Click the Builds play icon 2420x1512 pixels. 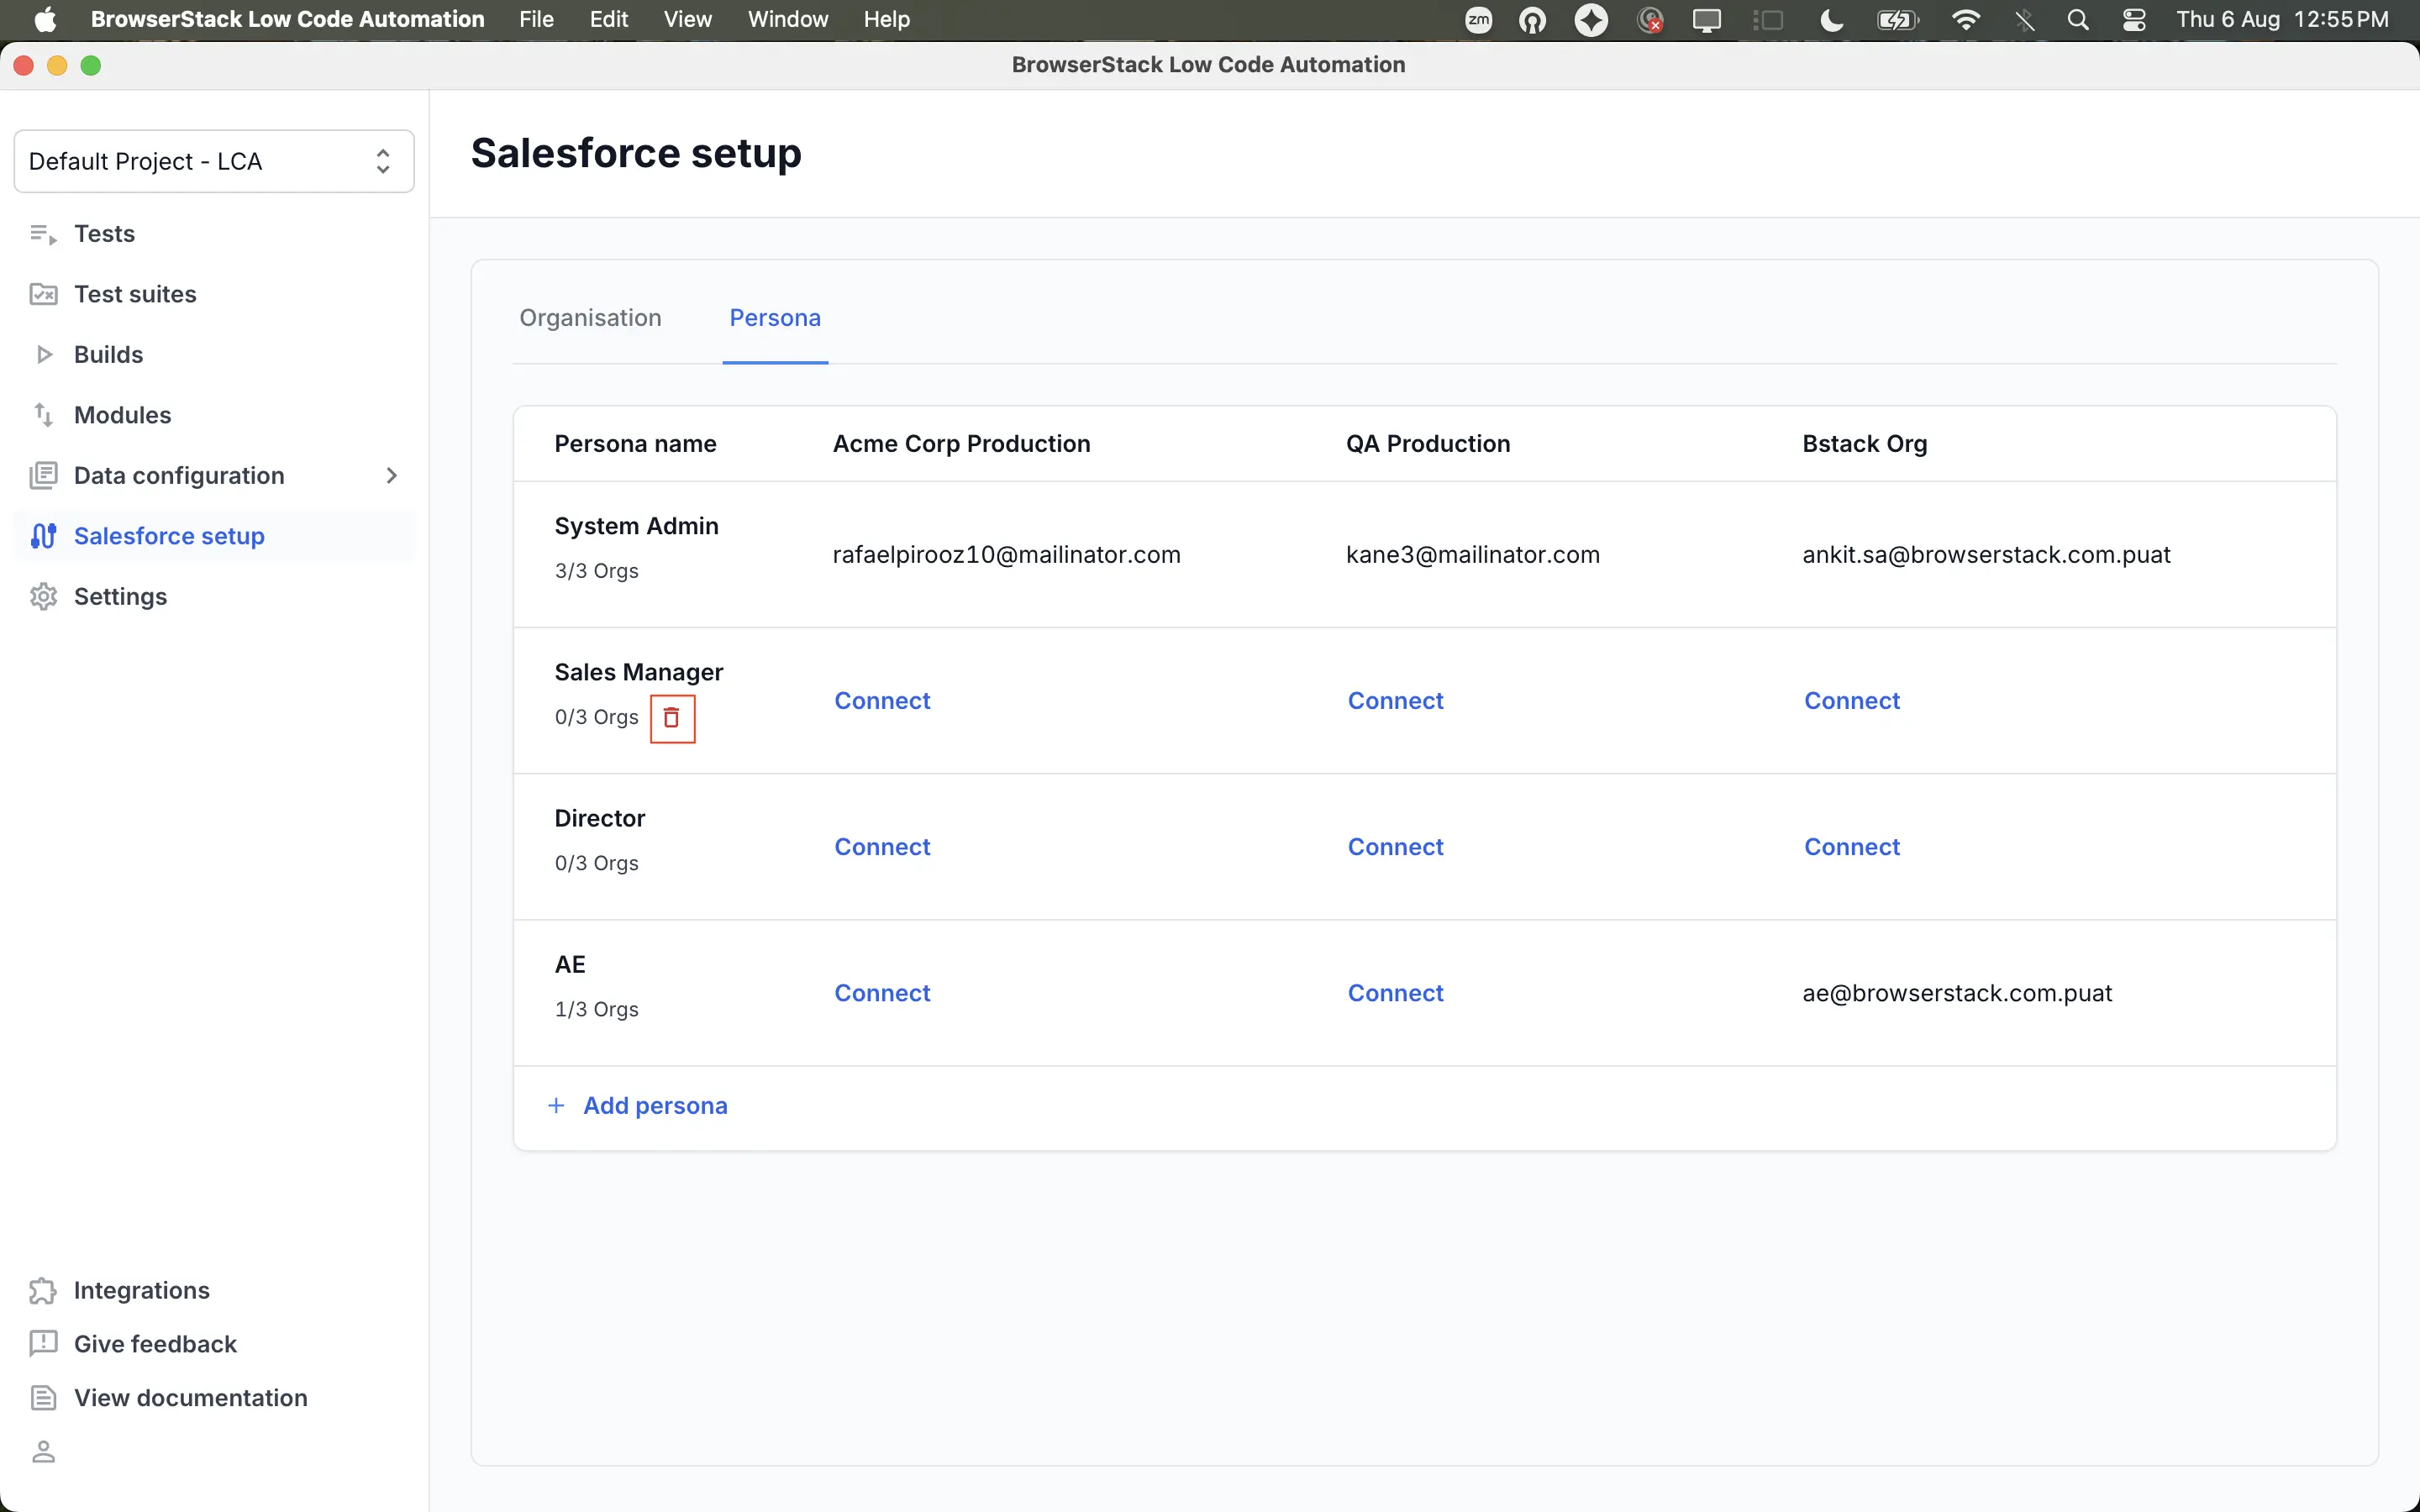pyautogui.click(x=43, y=354)
